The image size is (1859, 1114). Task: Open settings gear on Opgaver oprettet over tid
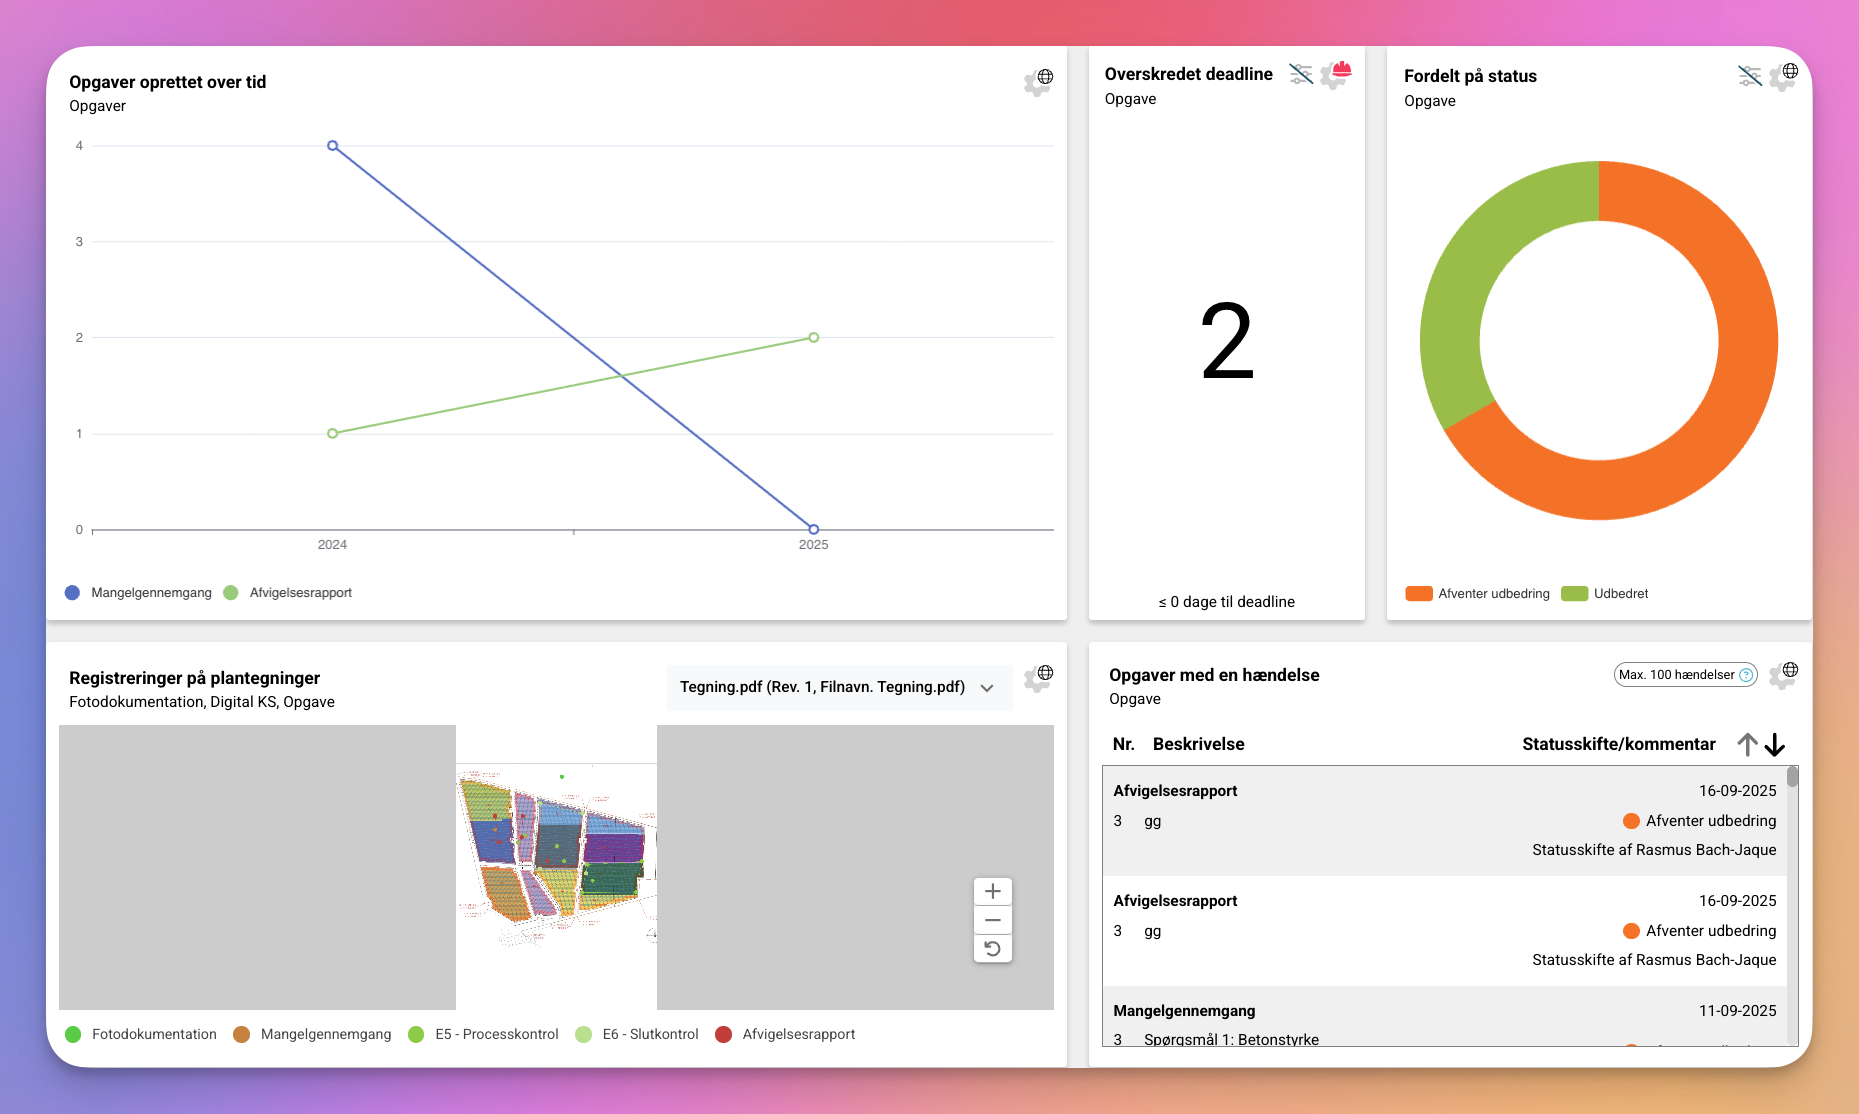coord(1038,82)
